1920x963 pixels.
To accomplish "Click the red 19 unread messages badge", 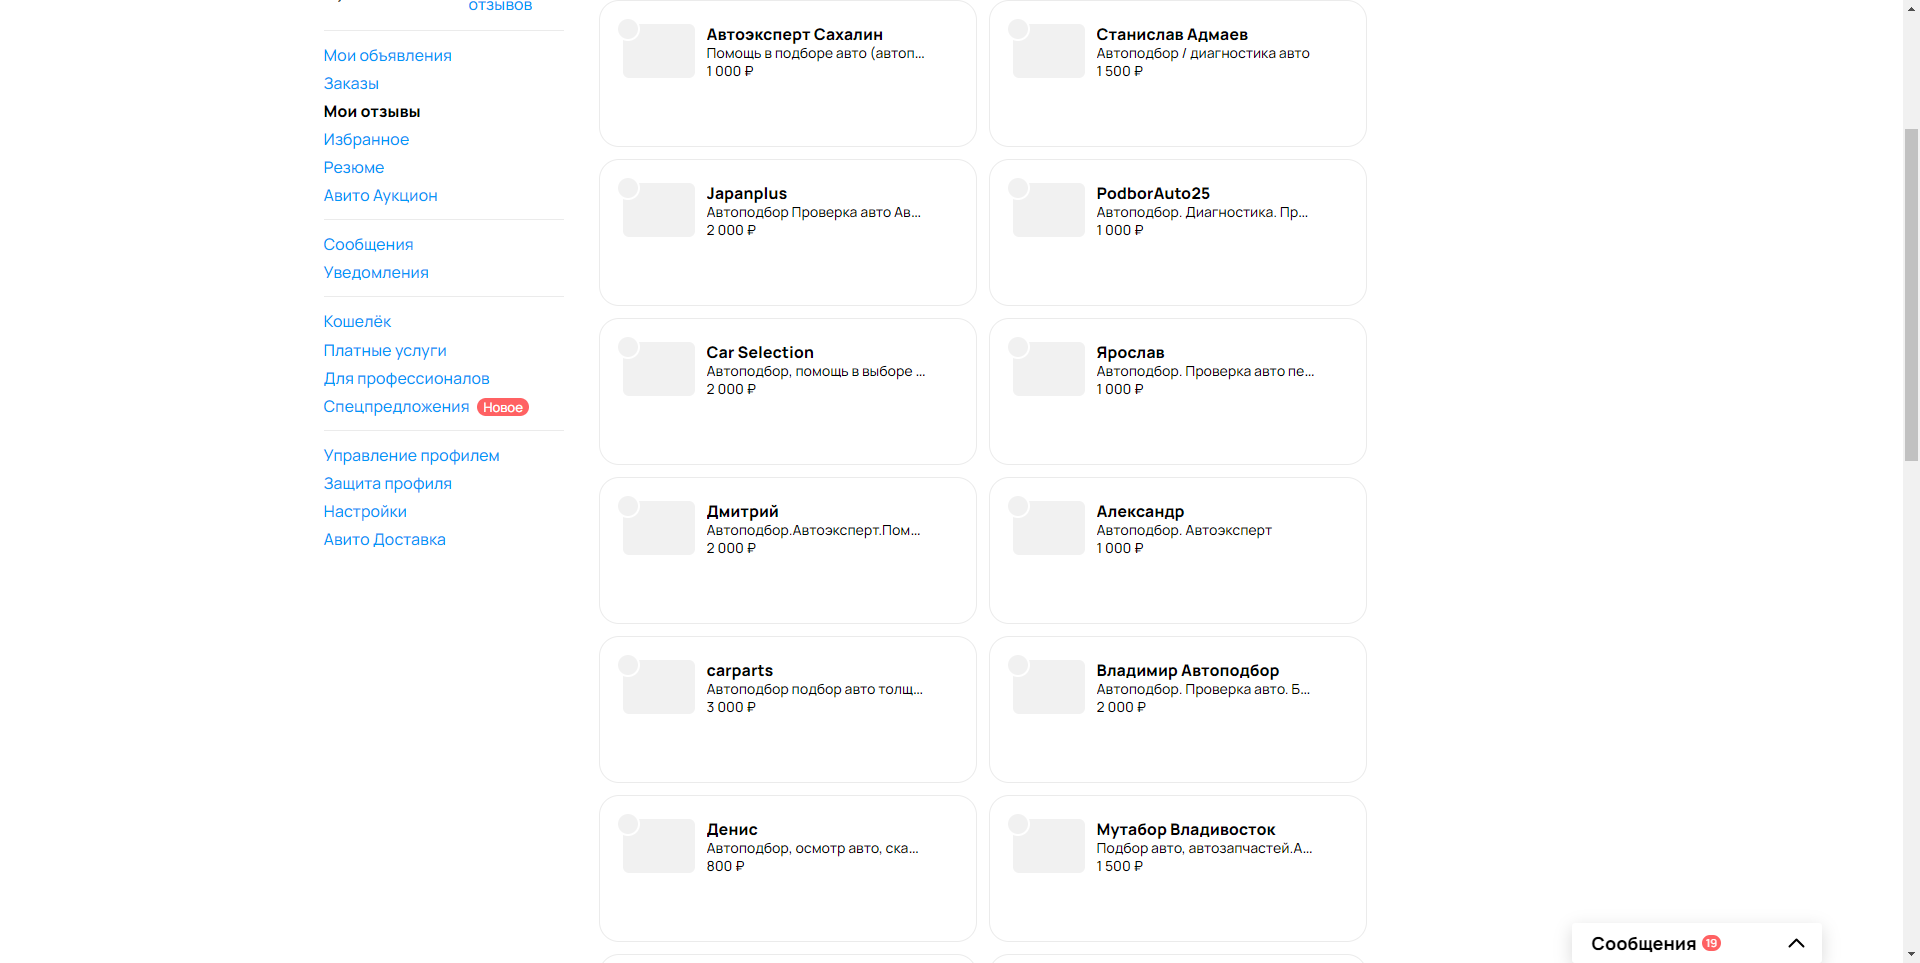I will tap(1712, 943).
